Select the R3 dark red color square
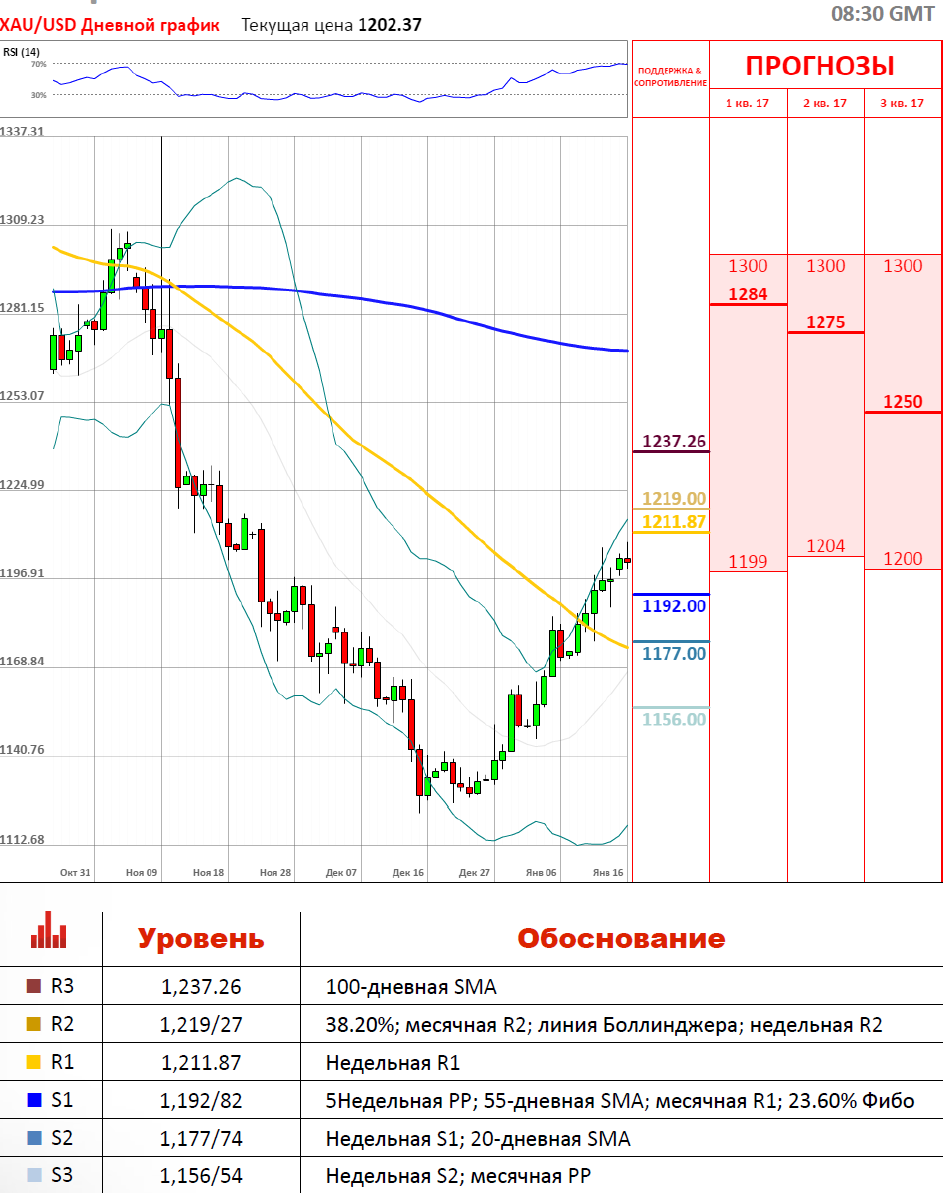The image size is (948, 1193). click(x=34, y=987)
